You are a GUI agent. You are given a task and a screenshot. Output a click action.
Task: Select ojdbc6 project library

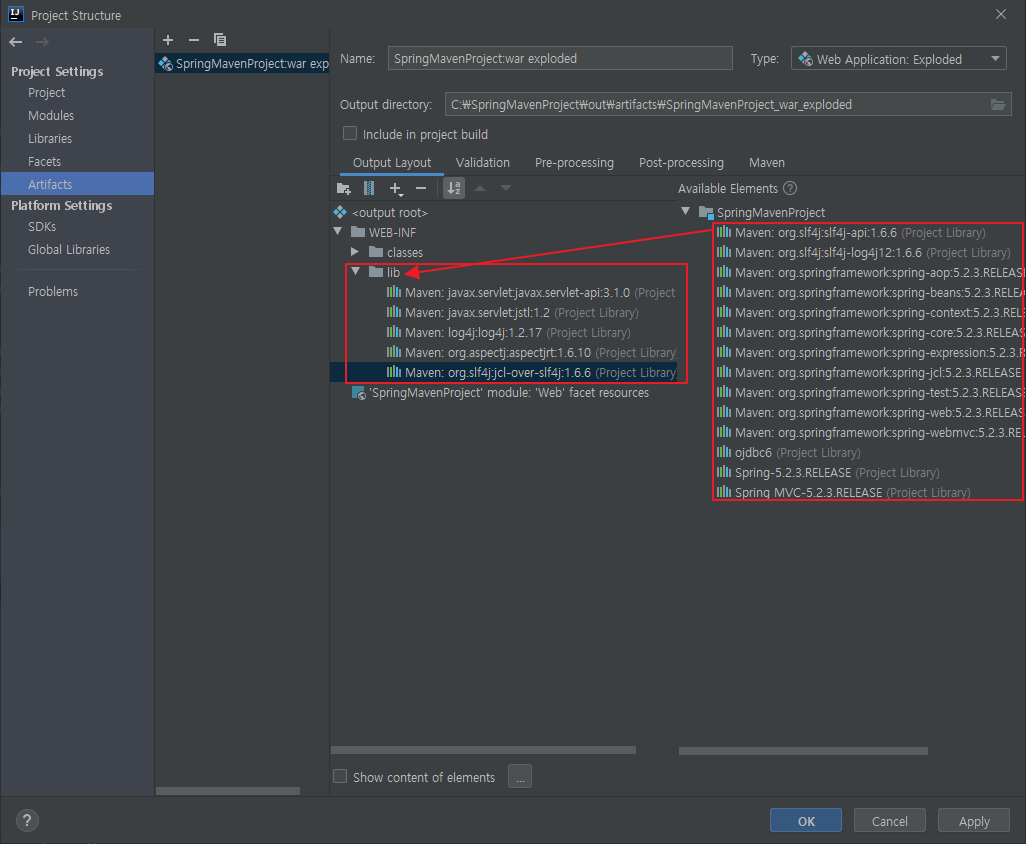788,452
